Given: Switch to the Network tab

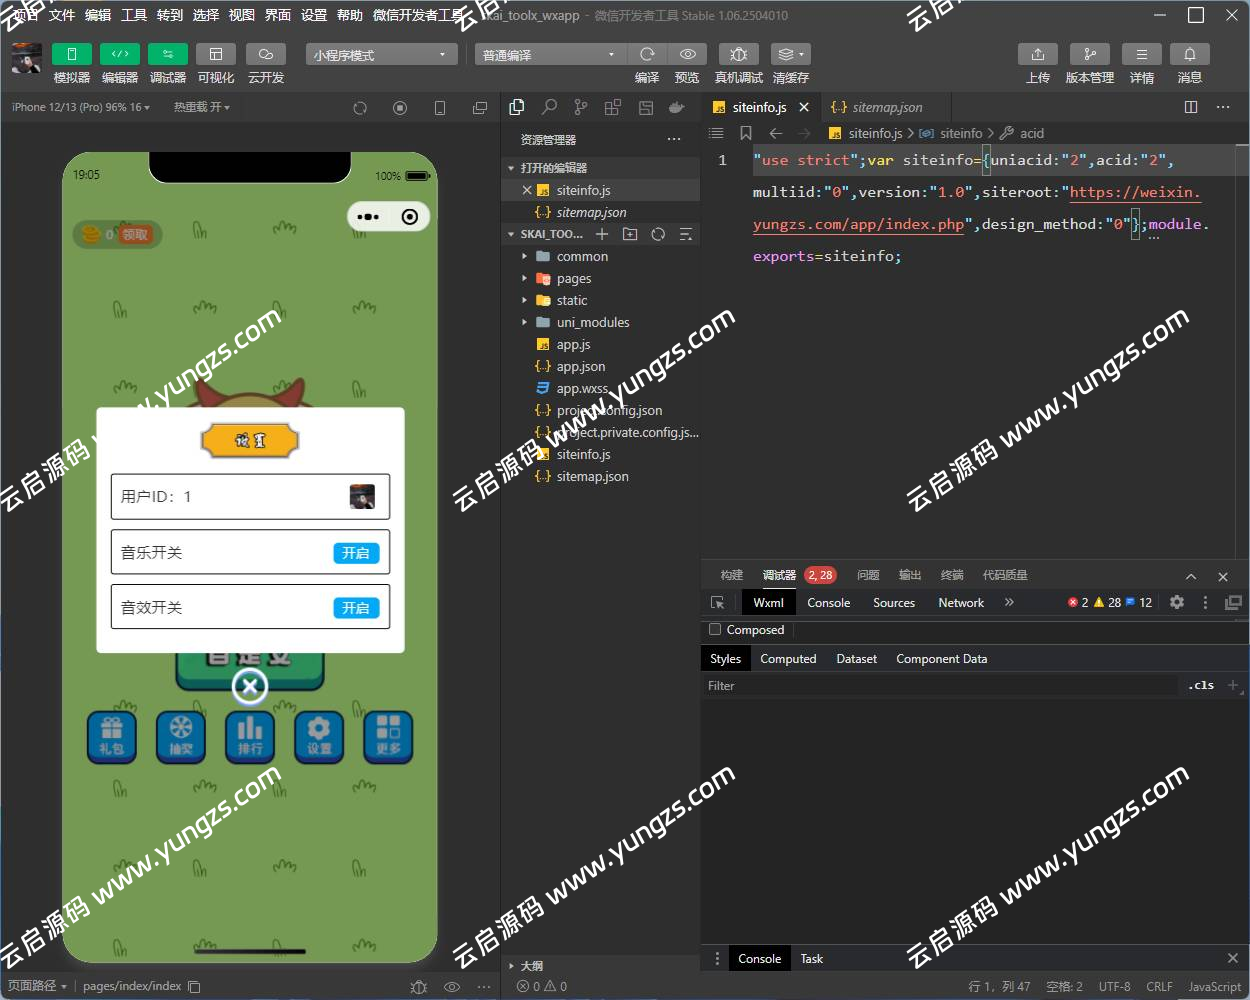Looking at the screenshot, I should pos(960,603).
